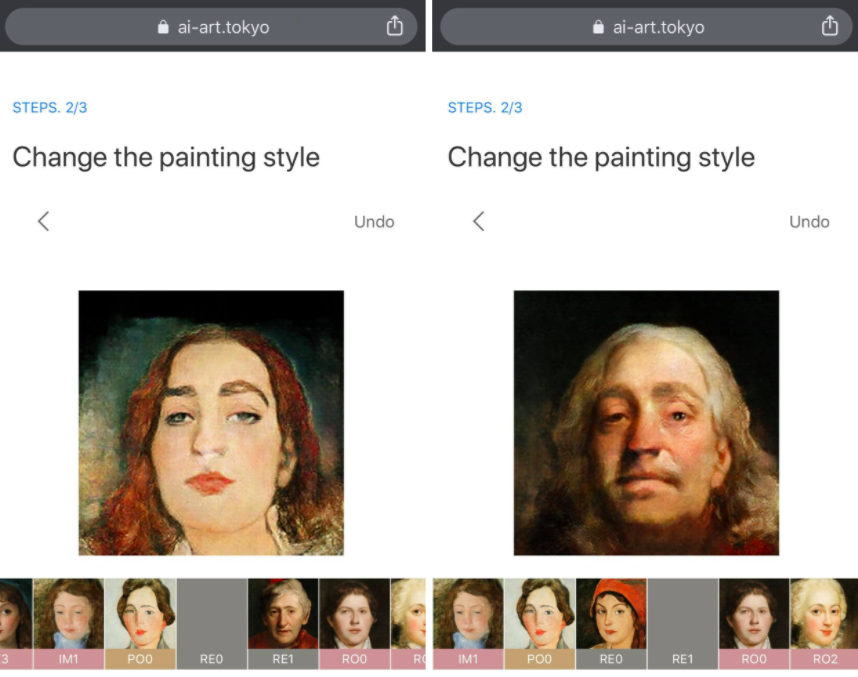Click the 'Change the painting style' heading on the right

pyautogui.click(x=601, y=158)
